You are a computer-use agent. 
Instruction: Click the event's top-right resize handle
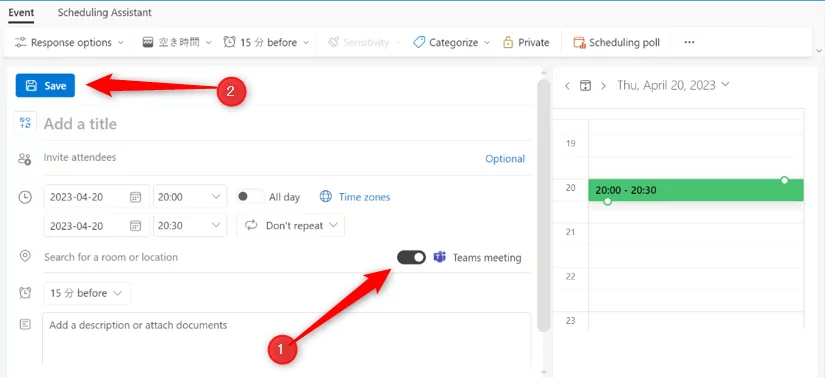coord(784,180)
